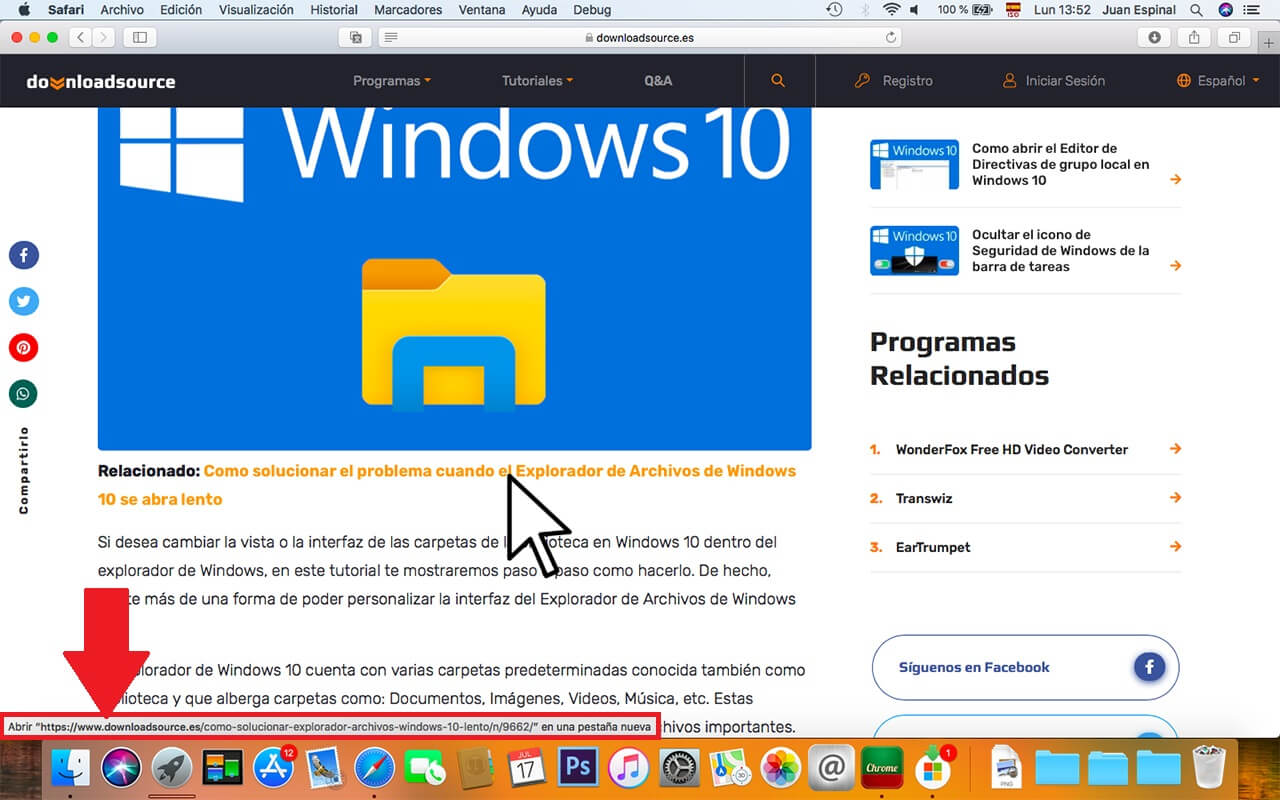Click the downloadsource logo

click(100, 81)
